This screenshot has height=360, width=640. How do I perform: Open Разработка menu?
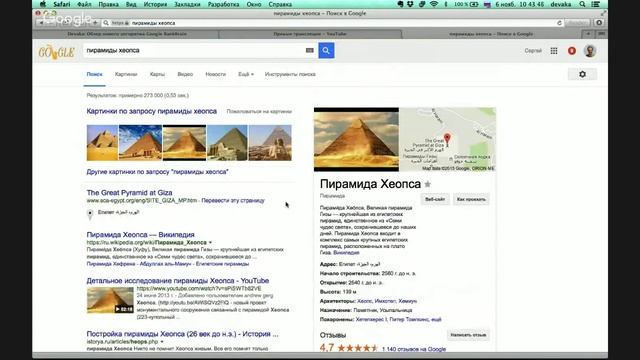tap(223, 4)
